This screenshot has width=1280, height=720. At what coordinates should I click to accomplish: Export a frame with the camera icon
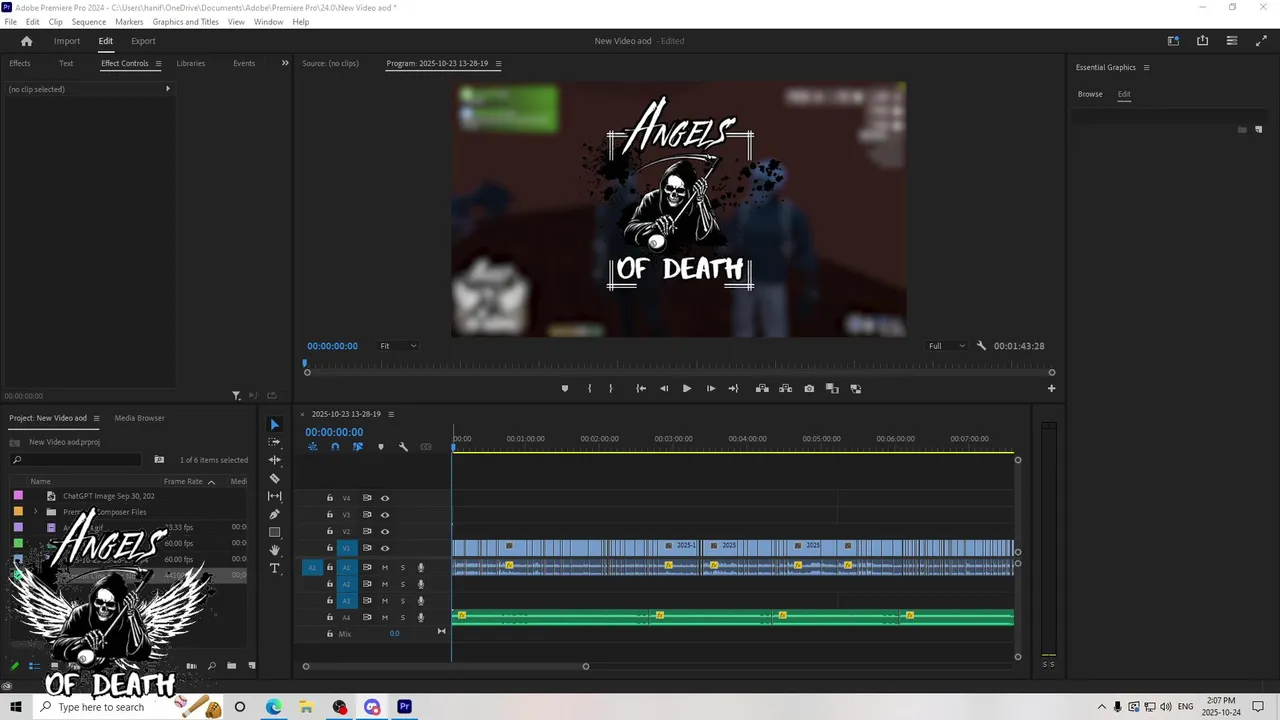pyautogui.click(x=809, y=388)
